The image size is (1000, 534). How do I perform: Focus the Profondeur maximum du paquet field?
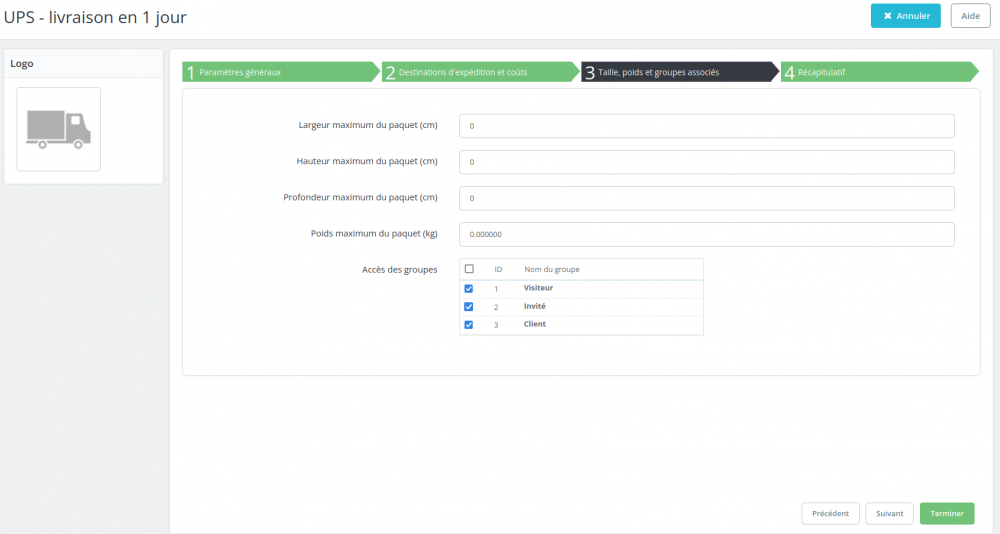point(707,198)
